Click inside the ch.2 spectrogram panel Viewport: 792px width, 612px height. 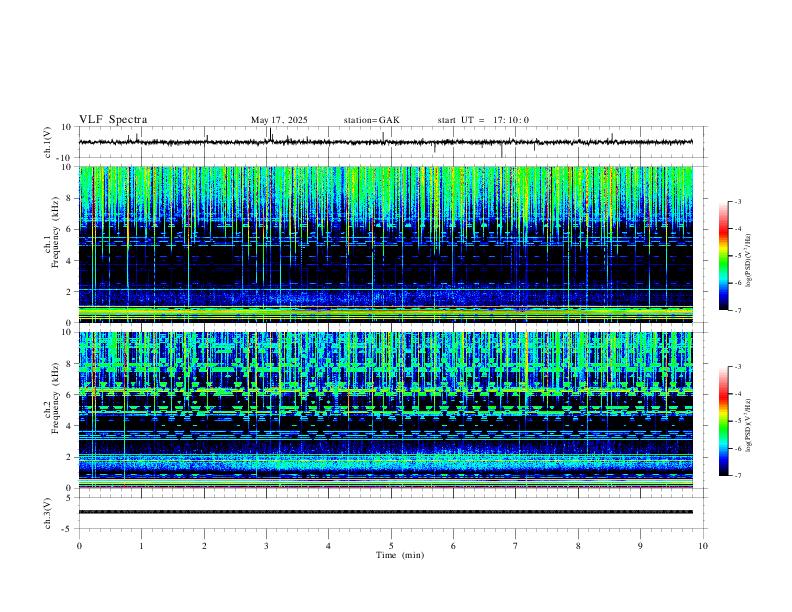click(x=386, y=410)
